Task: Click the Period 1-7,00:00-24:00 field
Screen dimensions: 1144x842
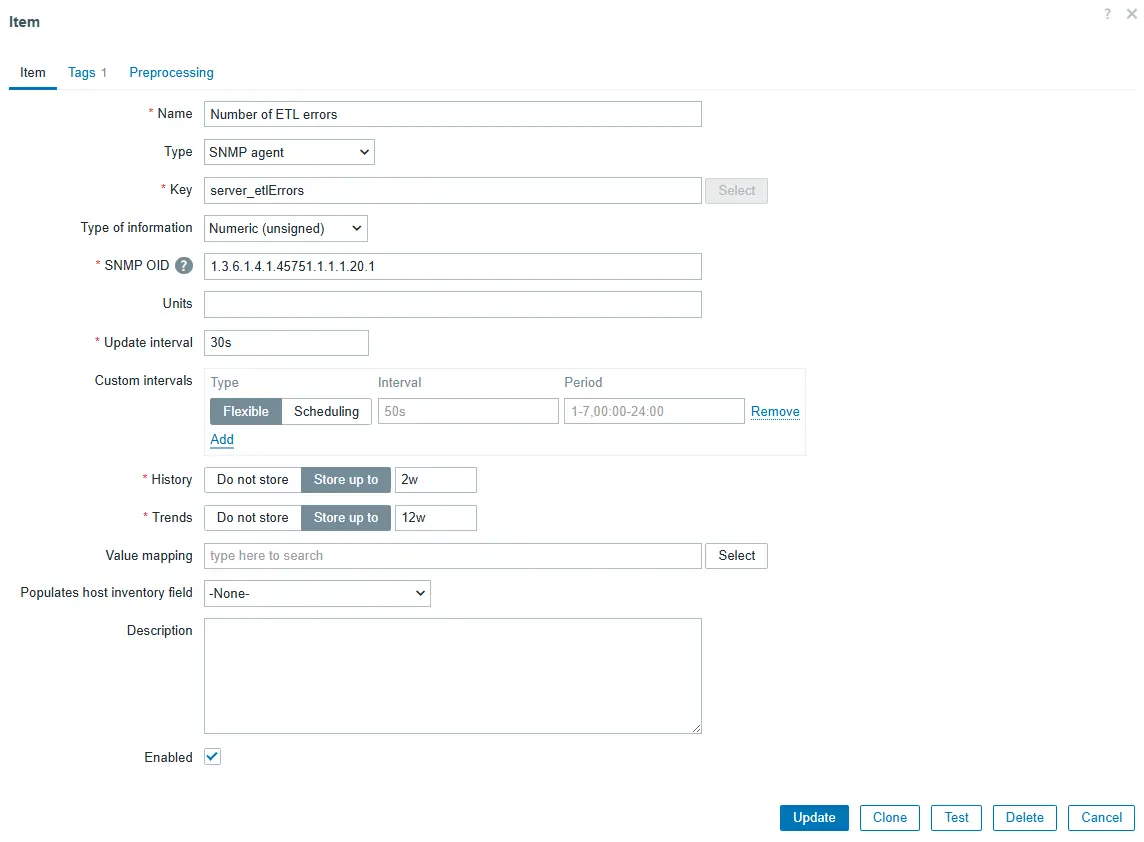Action: 654,412
